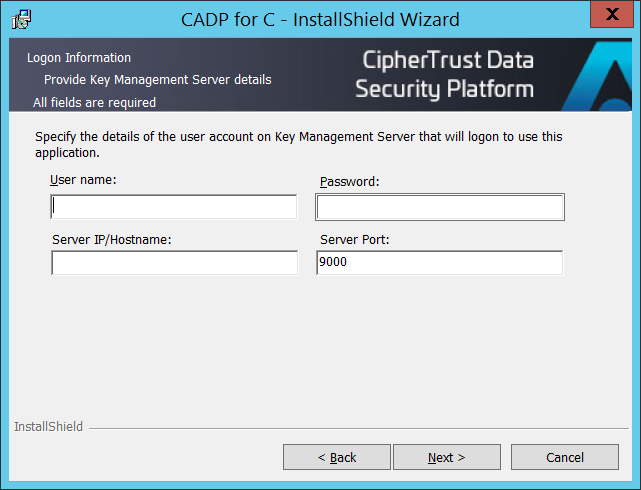Click the Server Port field containing 9000
This screenshot has width=641, height=490.
[x=439, y=262]
